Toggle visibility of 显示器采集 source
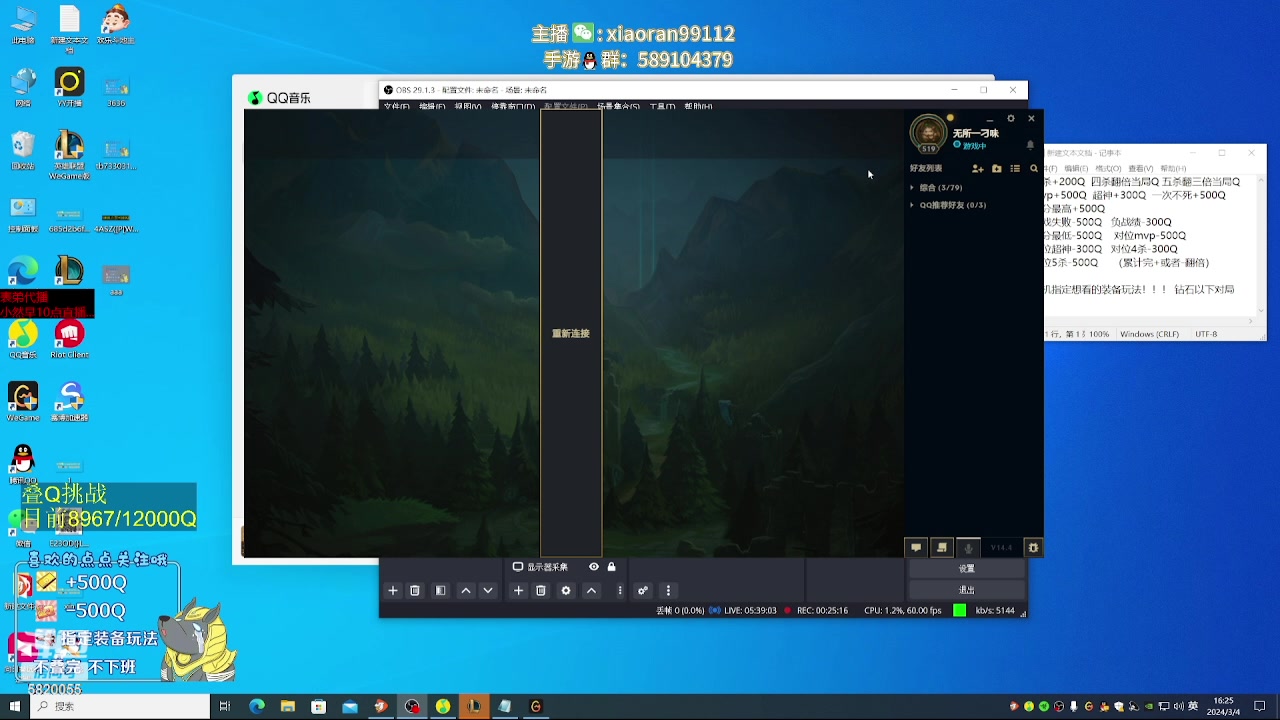 pos(594,567)
